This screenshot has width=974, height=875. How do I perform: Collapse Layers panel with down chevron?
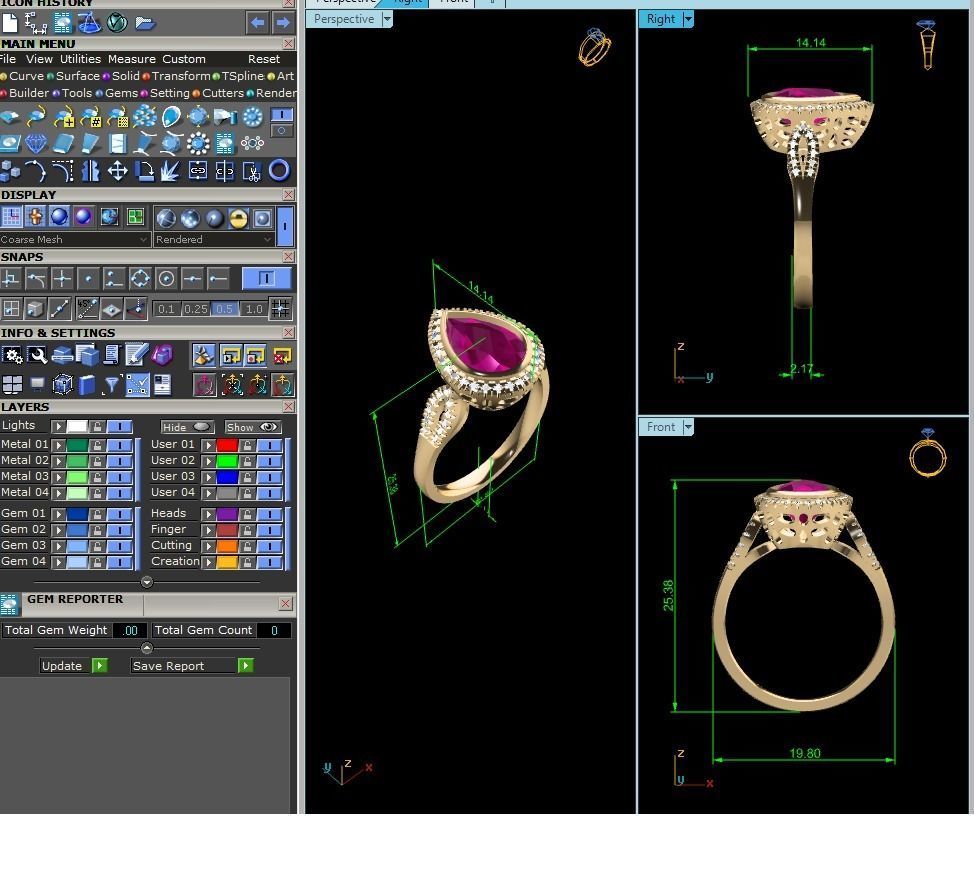[x=147, y=582]
